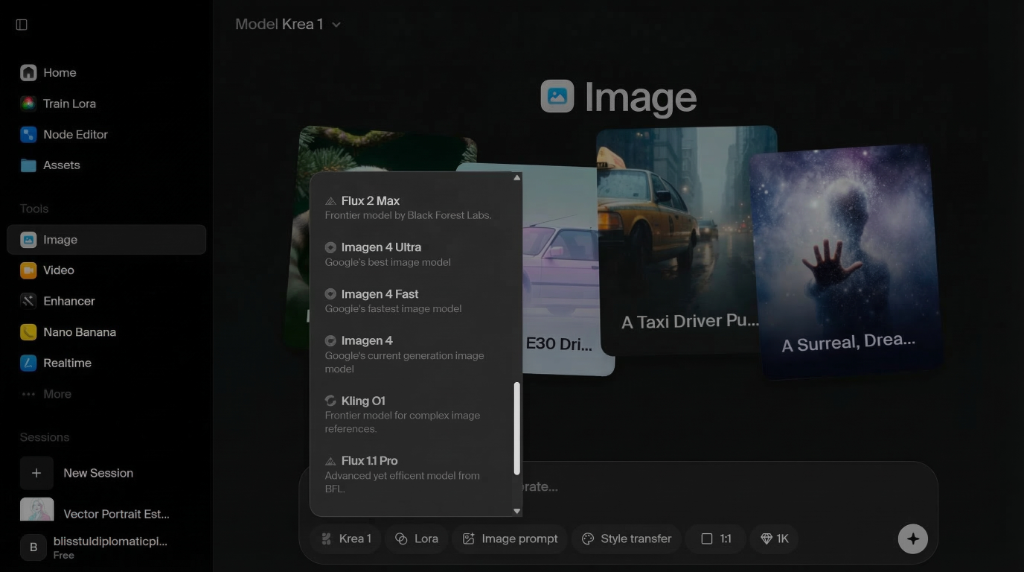The image size is (1024, 572).
Task: Click the user avatar with letter B
Action: click(33, 547)
